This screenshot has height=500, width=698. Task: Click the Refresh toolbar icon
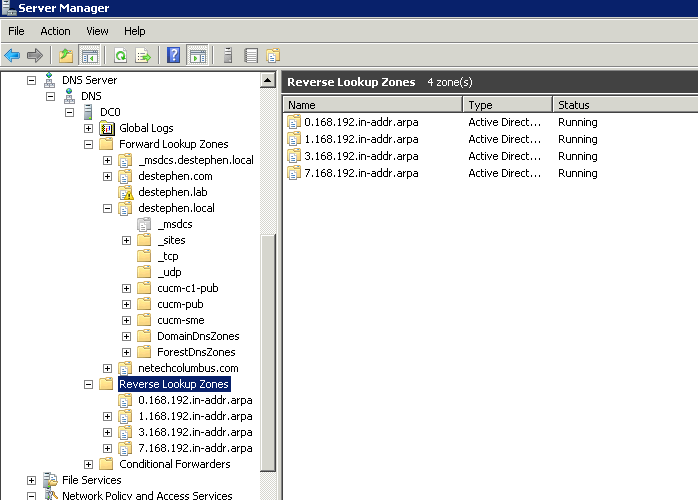121,56
